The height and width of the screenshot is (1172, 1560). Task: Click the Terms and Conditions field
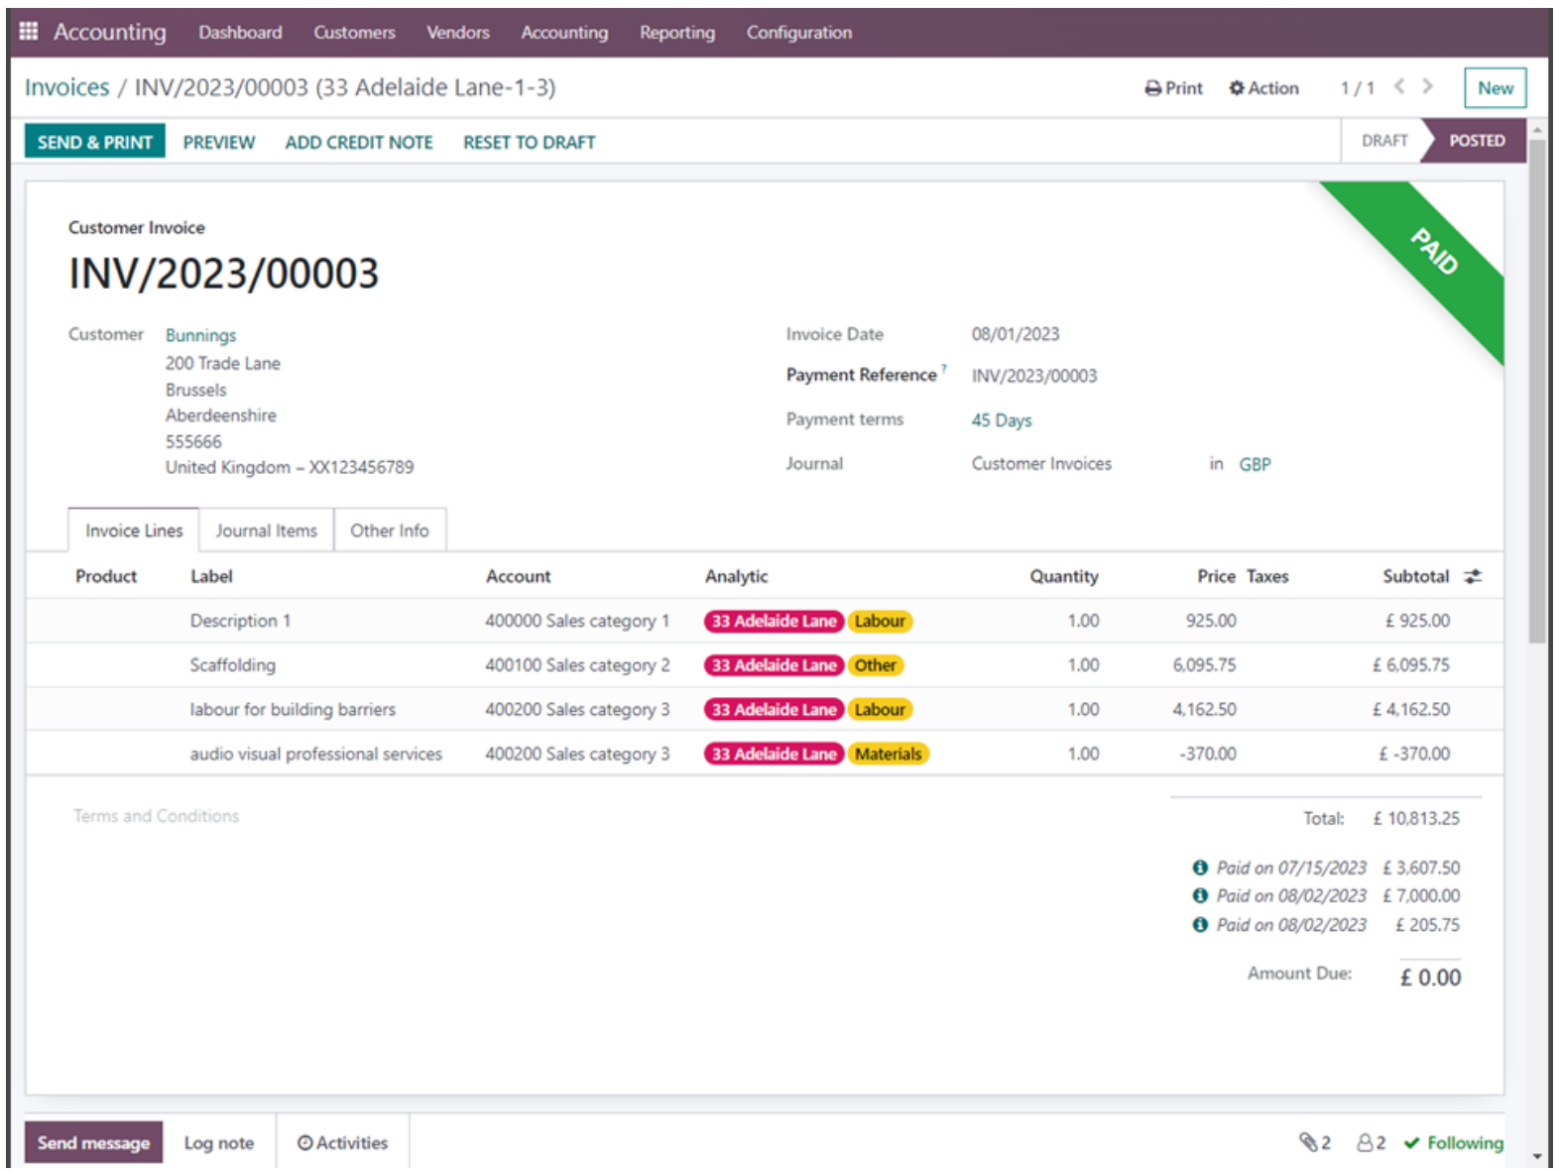155,816
